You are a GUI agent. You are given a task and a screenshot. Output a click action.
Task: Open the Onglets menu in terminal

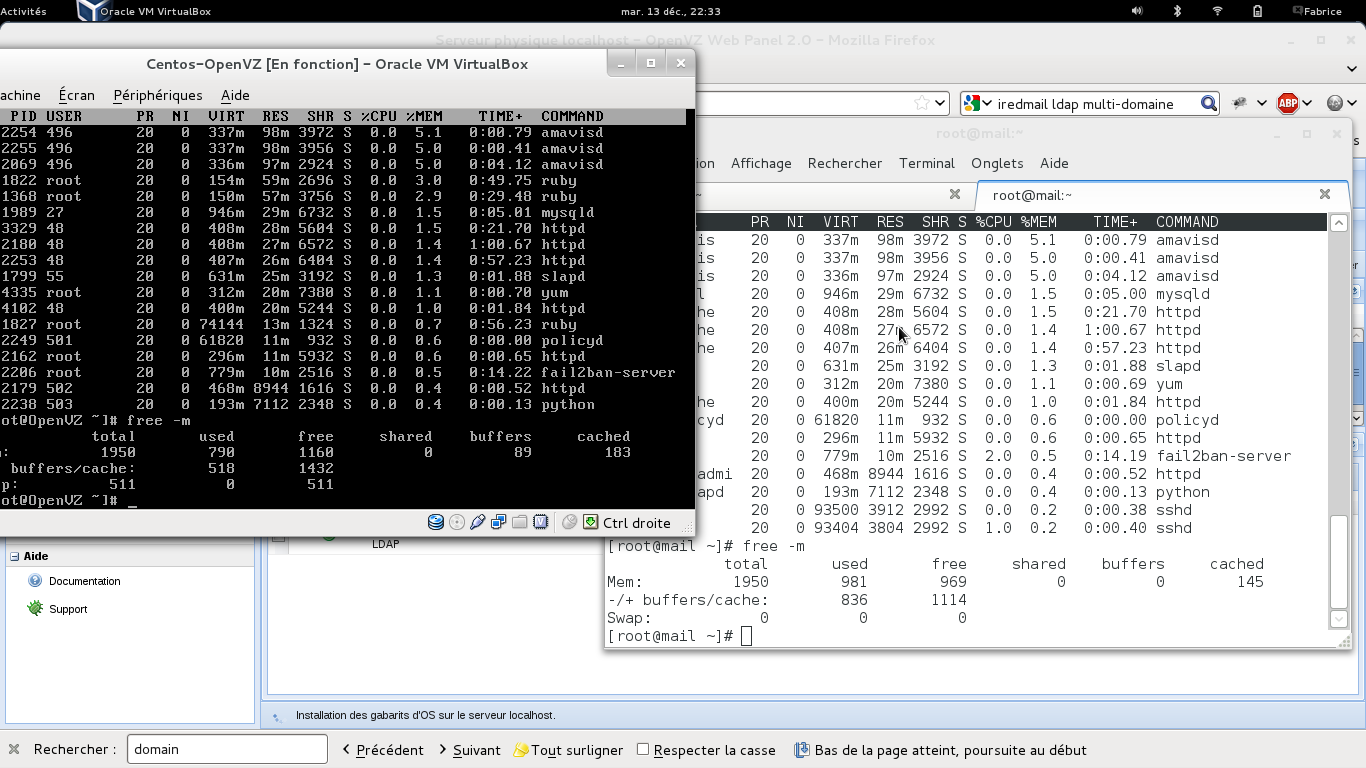click(996, 163)
